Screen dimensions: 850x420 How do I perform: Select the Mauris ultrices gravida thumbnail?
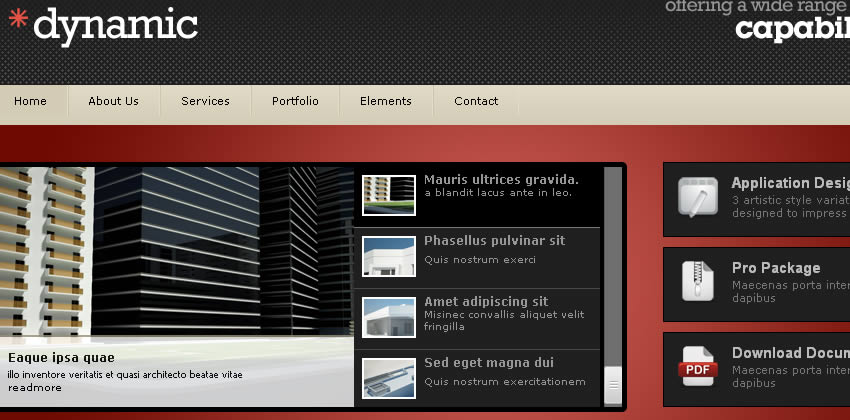pos(389,195)
